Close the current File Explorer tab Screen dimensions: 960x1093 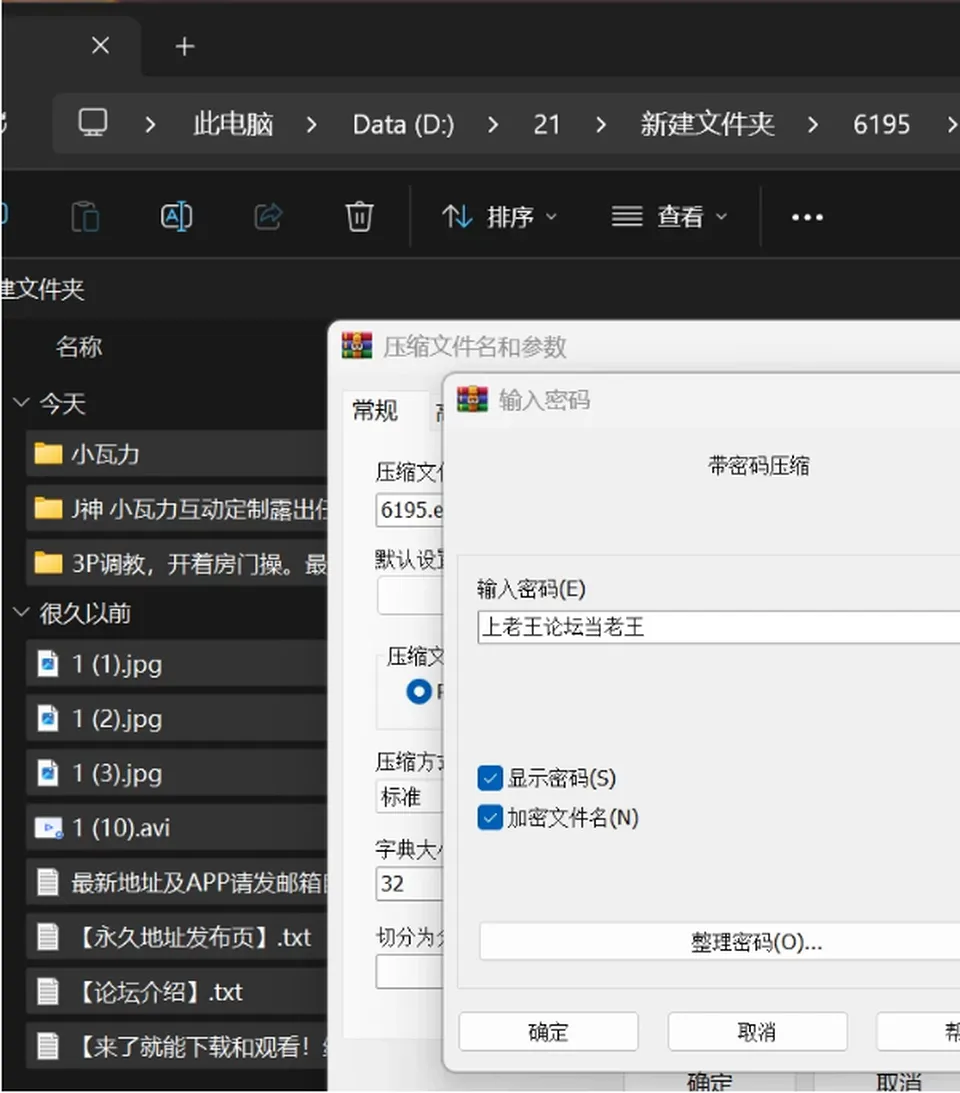pyautogui.click(x=100, y=45)
